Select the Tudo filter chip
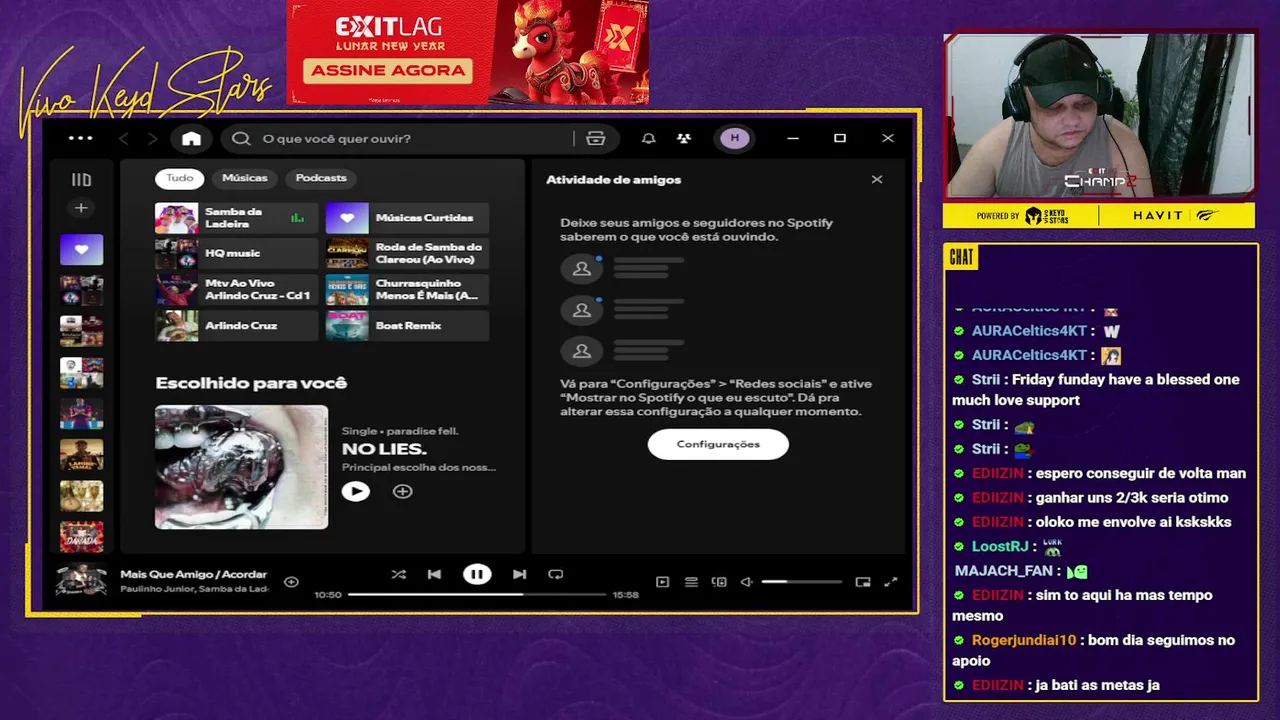The height and width of the screenshot is (720, 1280). pyautogui.click(x=180, y=178)
